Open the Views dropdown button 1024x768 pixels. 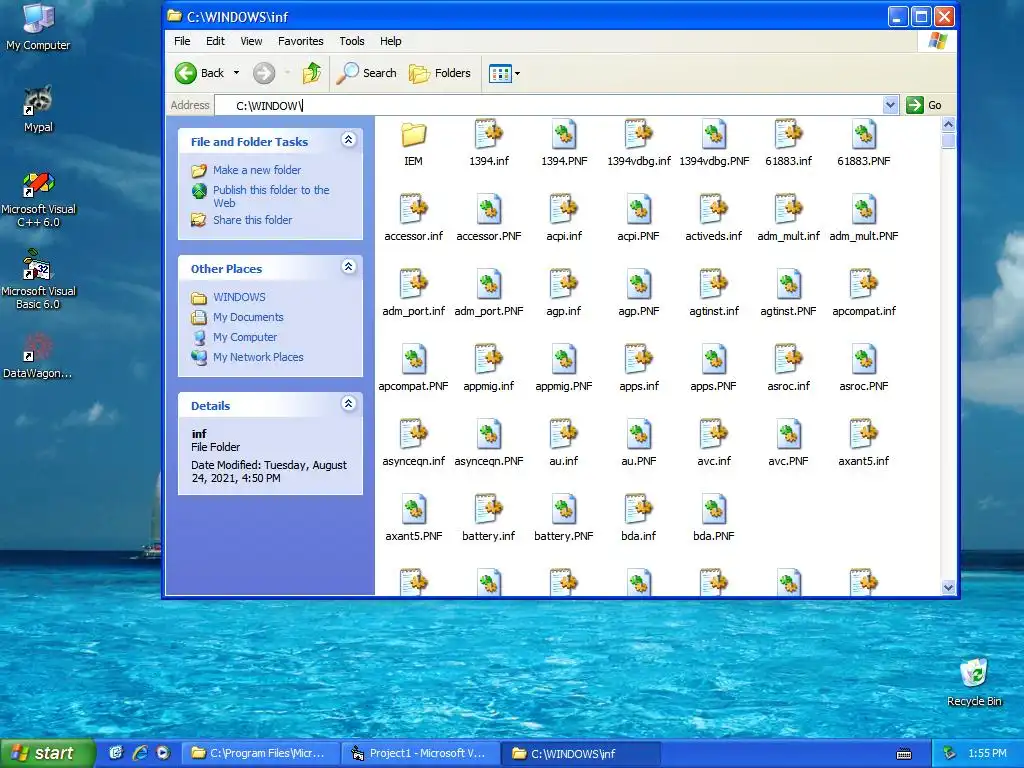[504, 73]
